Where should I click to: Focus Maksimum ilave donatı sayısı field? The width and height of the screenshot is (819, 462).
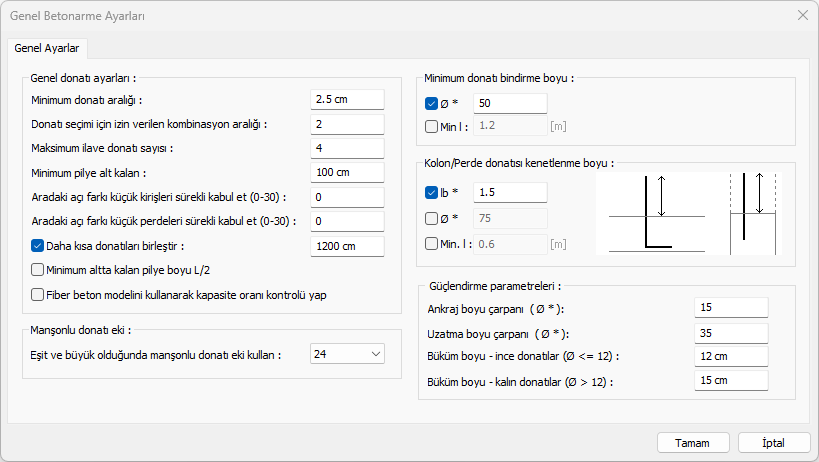tap(347, 148)
